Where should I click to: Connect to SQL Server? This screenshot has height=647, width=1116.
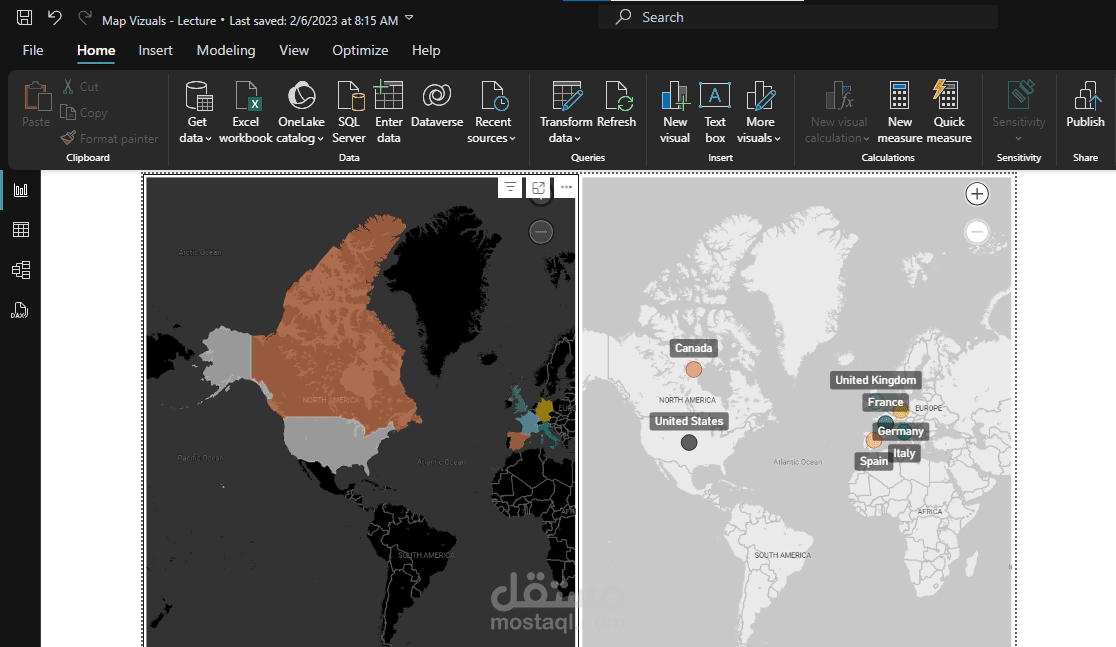pos(349,112)
